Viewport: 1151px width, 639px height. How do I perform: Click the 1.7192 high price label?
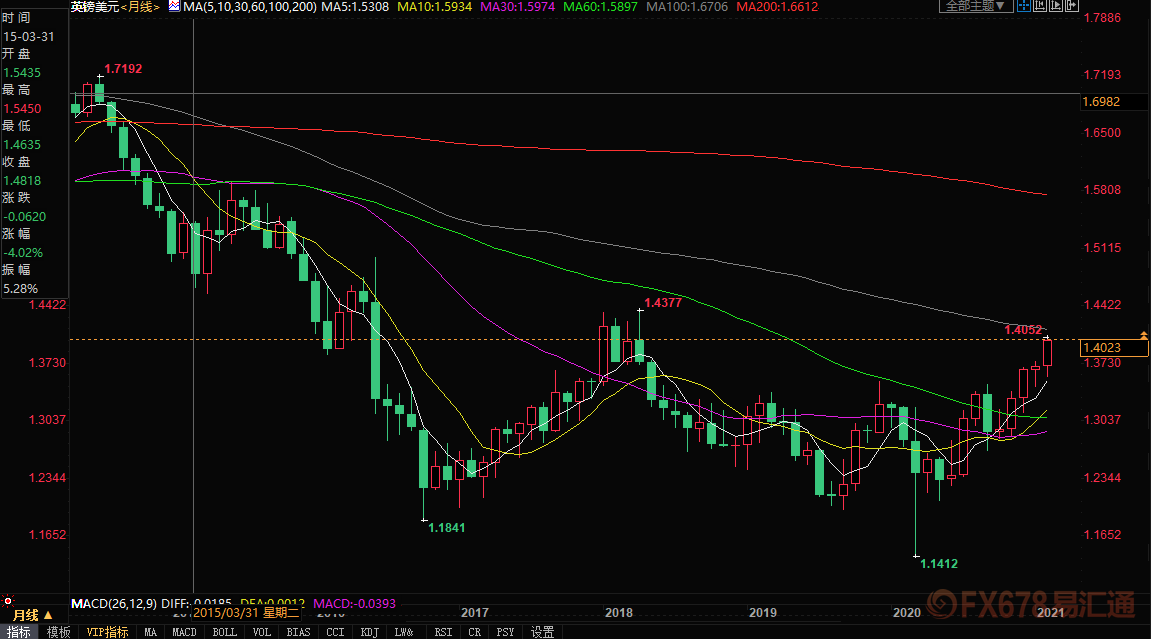[x=123, y=69]
